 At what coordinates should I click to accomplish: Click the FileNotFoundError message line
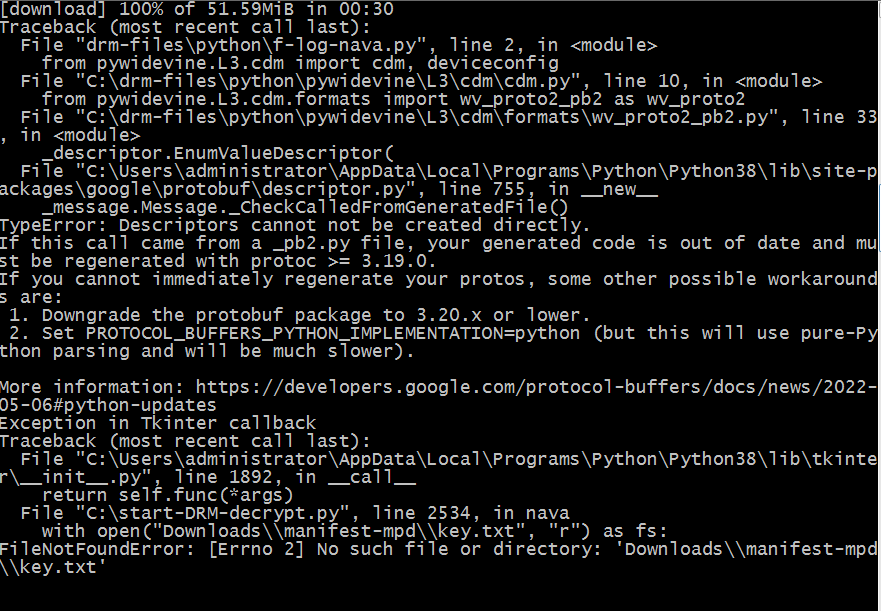438,558
